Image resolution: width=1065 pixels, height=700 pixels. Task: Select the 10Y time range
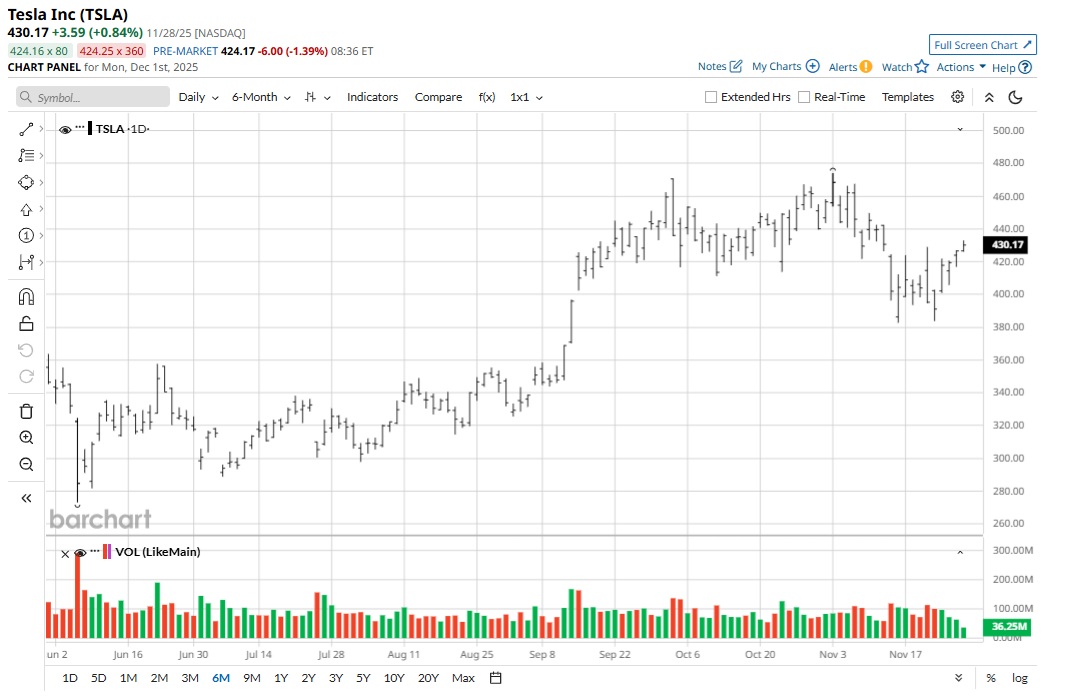tap(394, 678)
